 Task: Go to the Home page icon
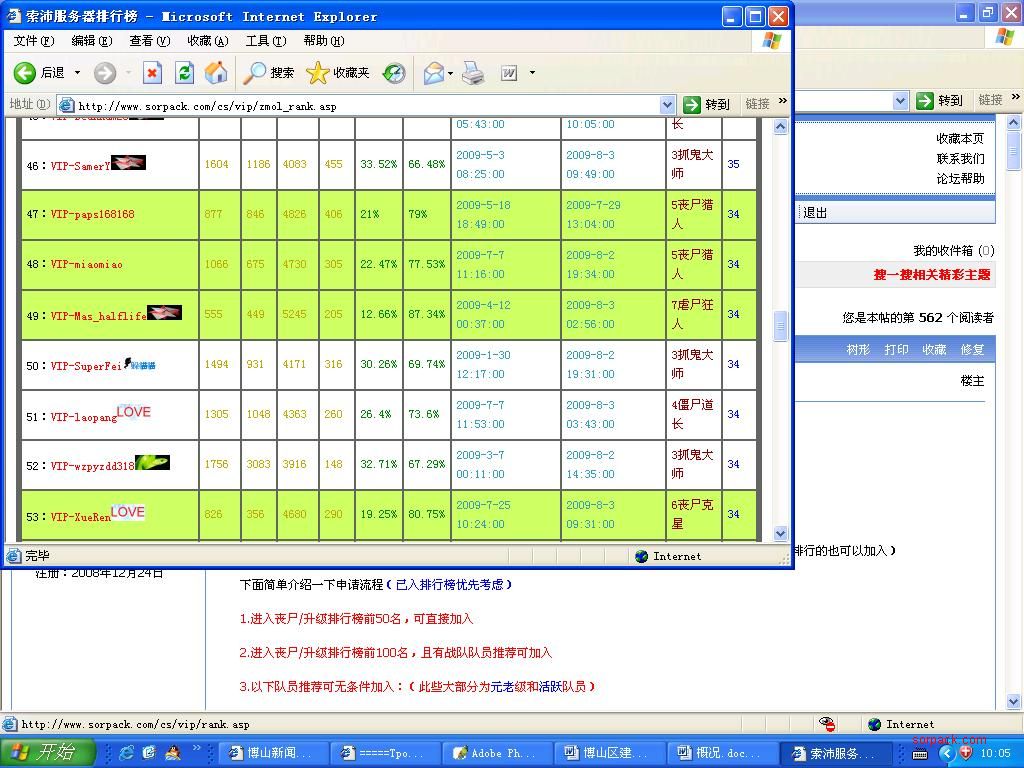click(215, 73)
